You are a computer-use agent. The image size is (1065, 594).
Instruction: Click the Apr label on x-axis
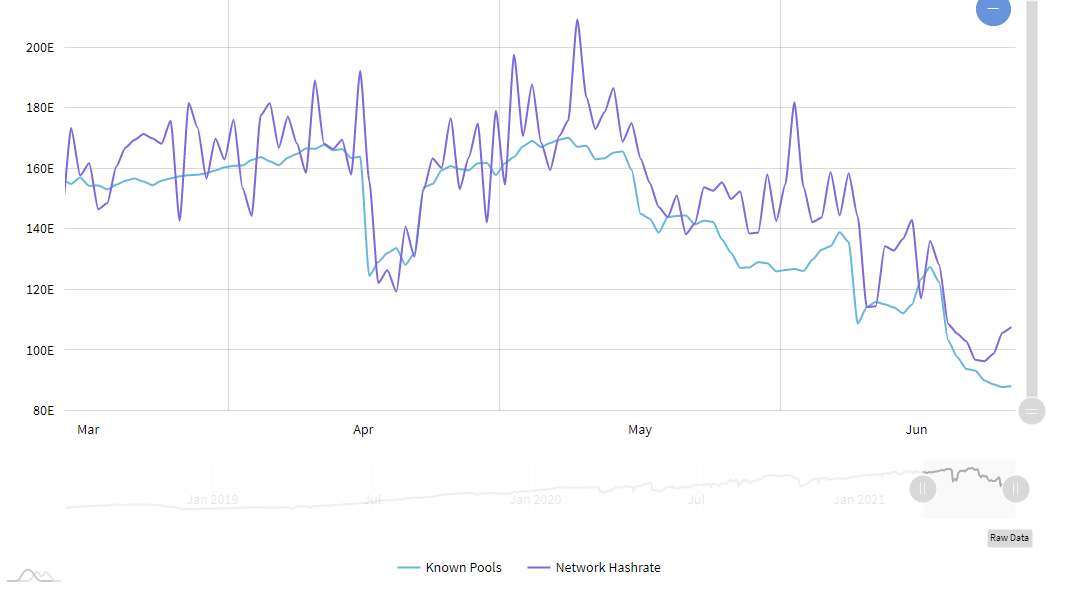pyautogui.click(x=363, y=430)
